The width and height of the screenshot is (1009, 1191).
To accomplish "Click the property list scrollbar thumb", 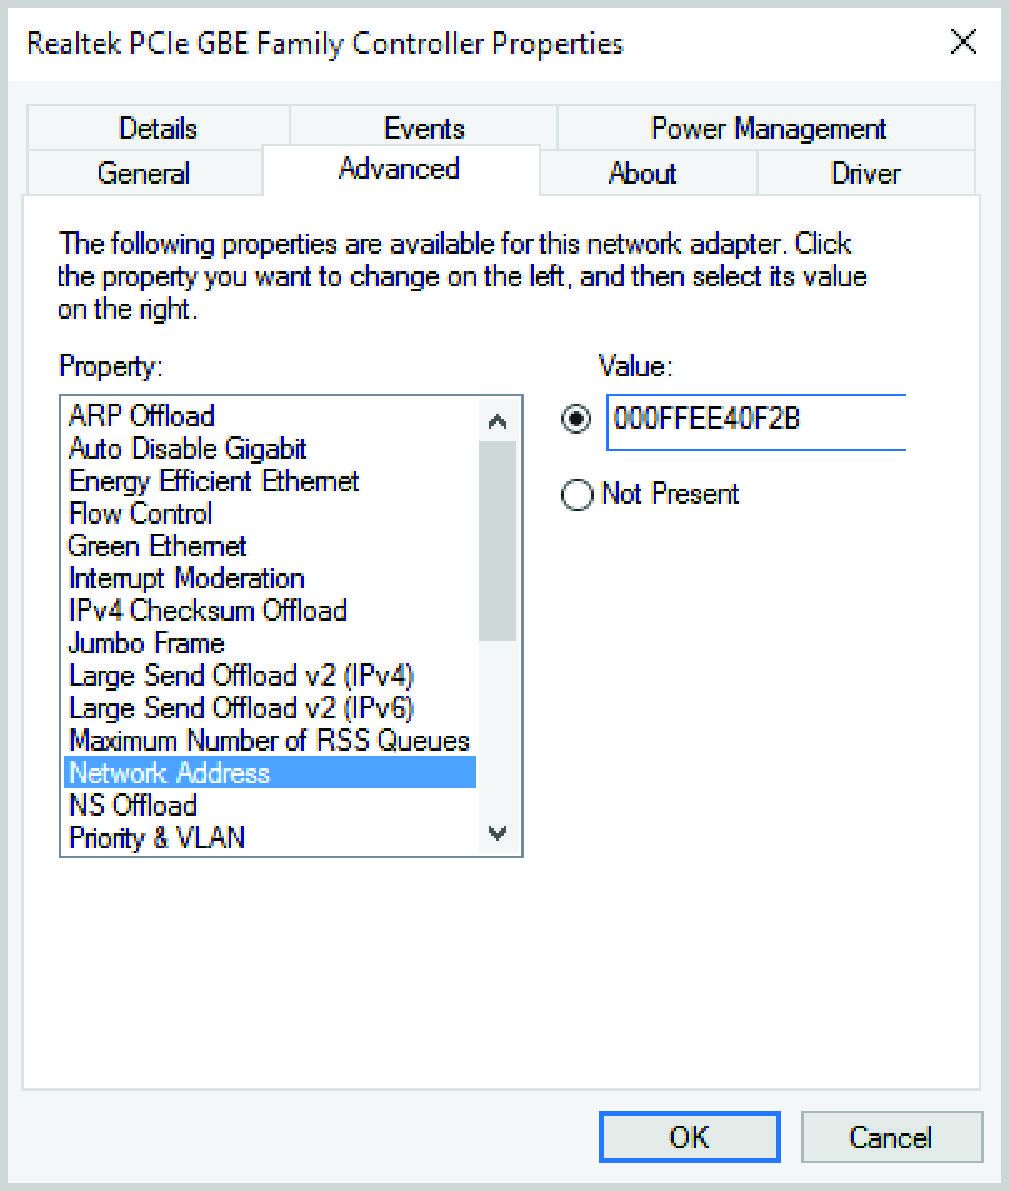I will pyautogui.click(x=498, y=541).
